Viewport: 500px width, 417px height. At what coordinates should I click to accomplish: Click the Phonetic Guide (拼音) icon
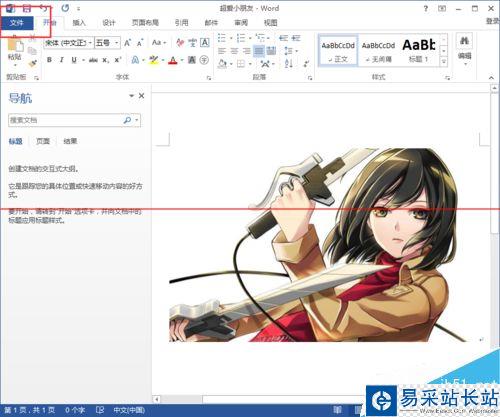coord(192,43)
